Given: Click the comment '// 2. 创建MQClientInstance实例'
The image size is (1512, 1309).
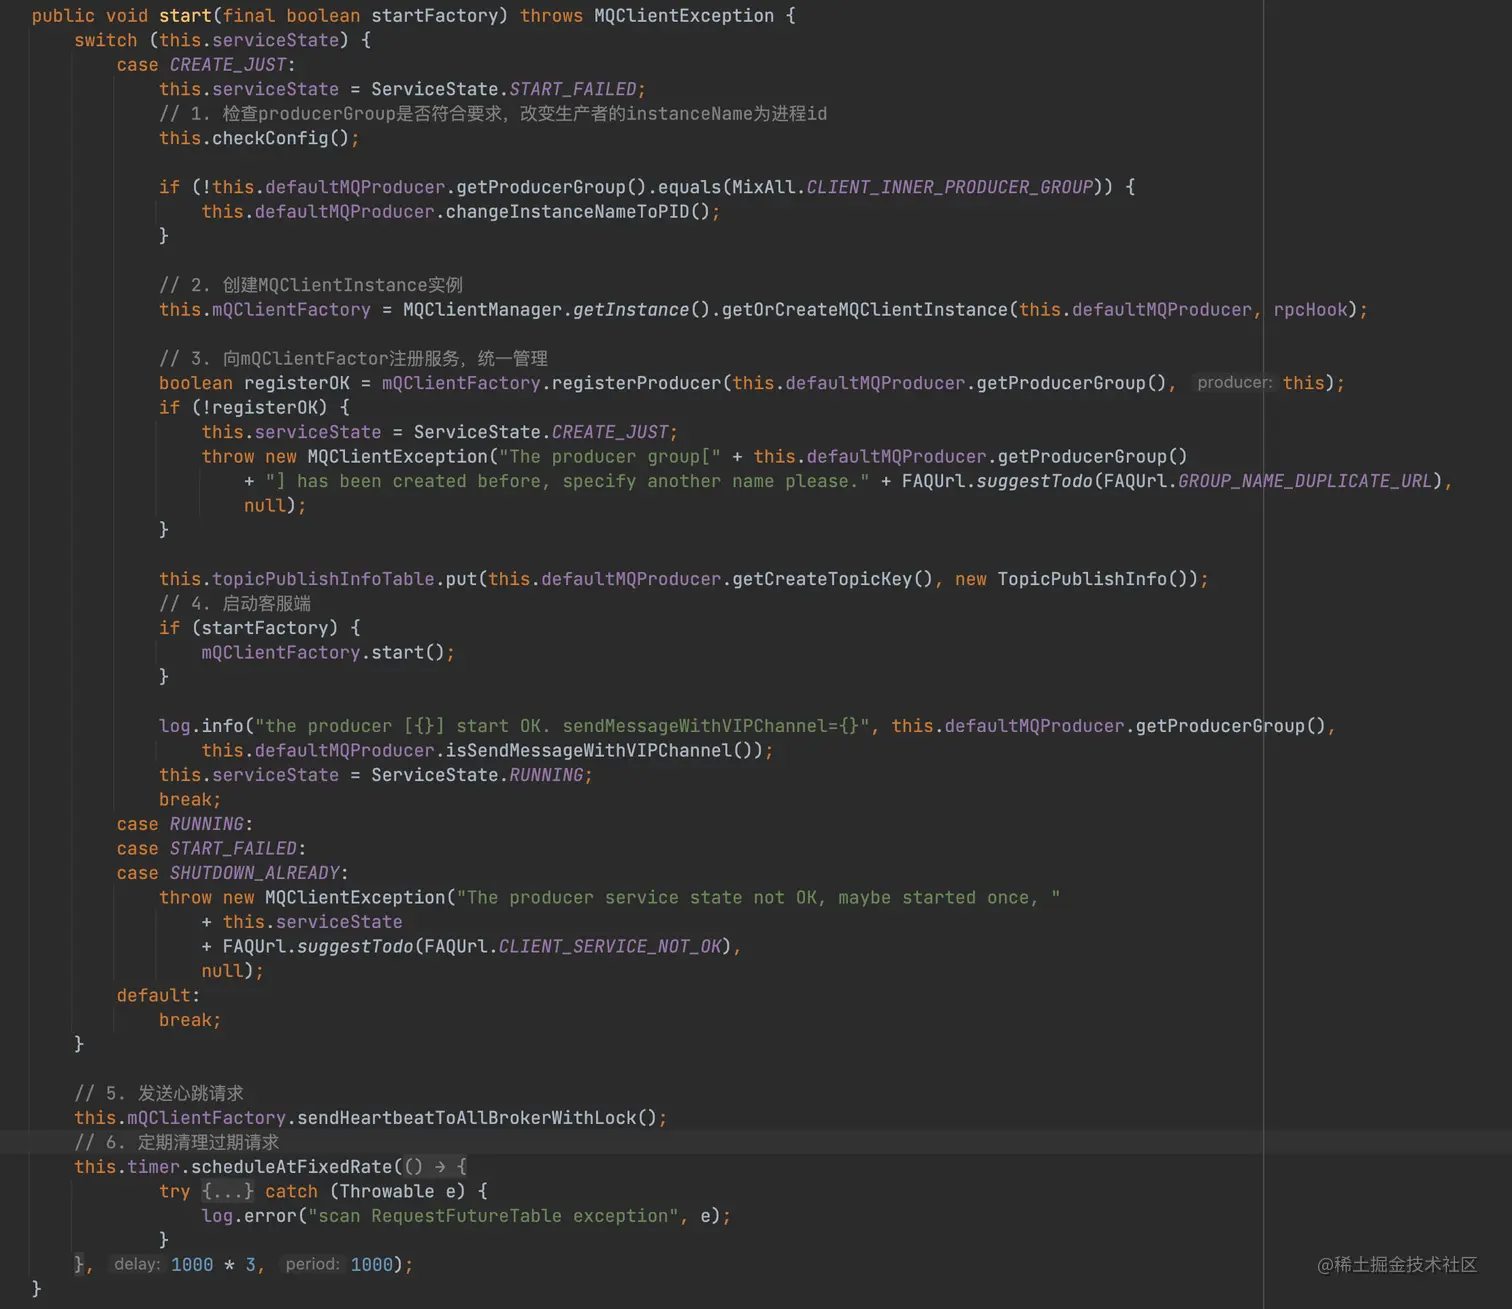Looking at the screenshot, I should click(x=310, y=285).
